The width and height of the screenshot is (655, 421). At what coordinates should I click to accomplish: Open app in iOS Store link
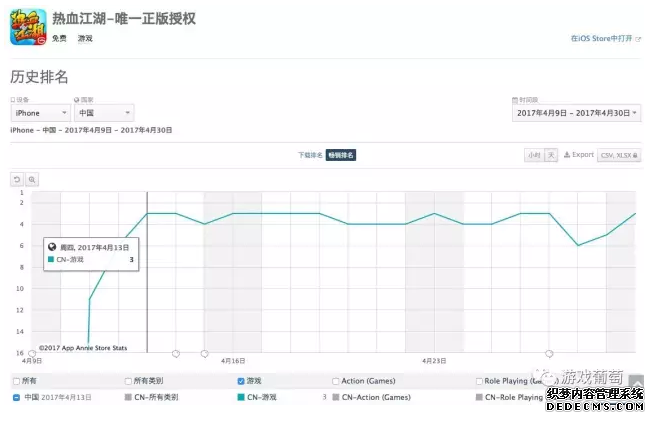point(605,38)
